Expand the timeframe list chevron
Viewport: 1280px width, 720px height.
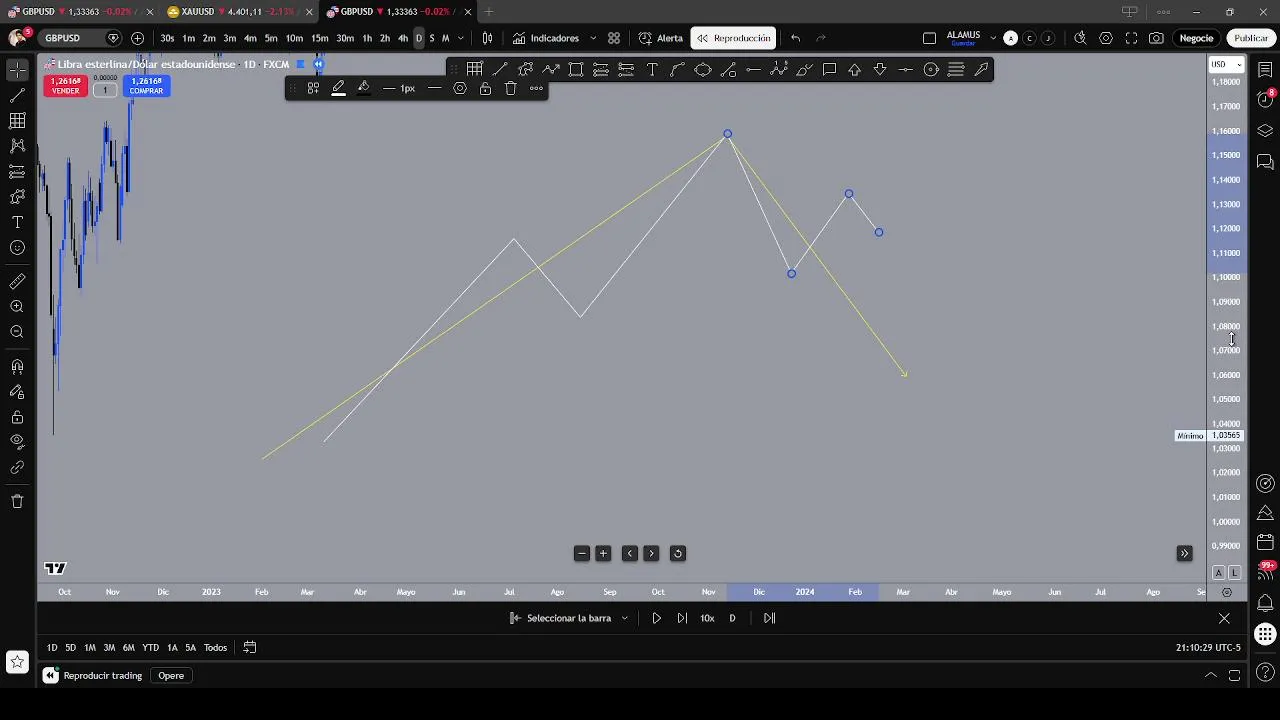pos(460,38)
